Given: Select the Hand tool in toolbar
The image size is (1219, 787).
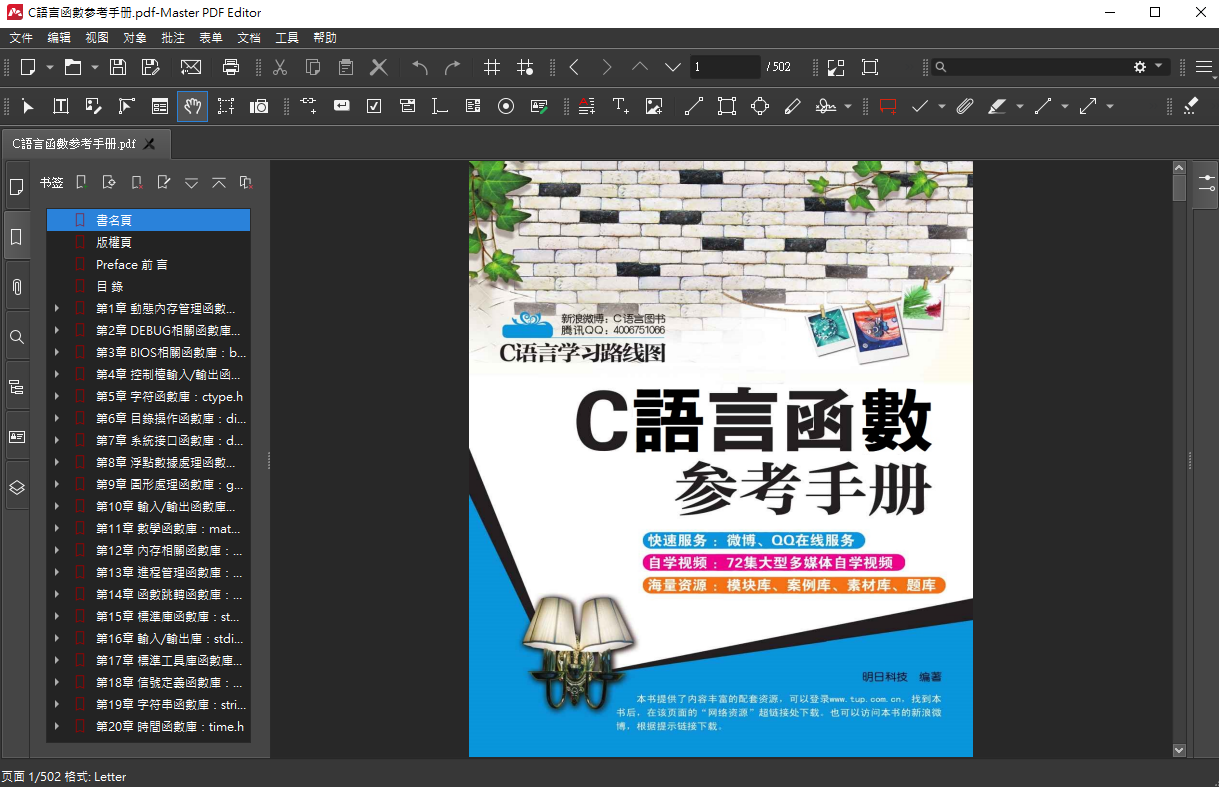Looking at the screenshot, I should pos(193,106).
